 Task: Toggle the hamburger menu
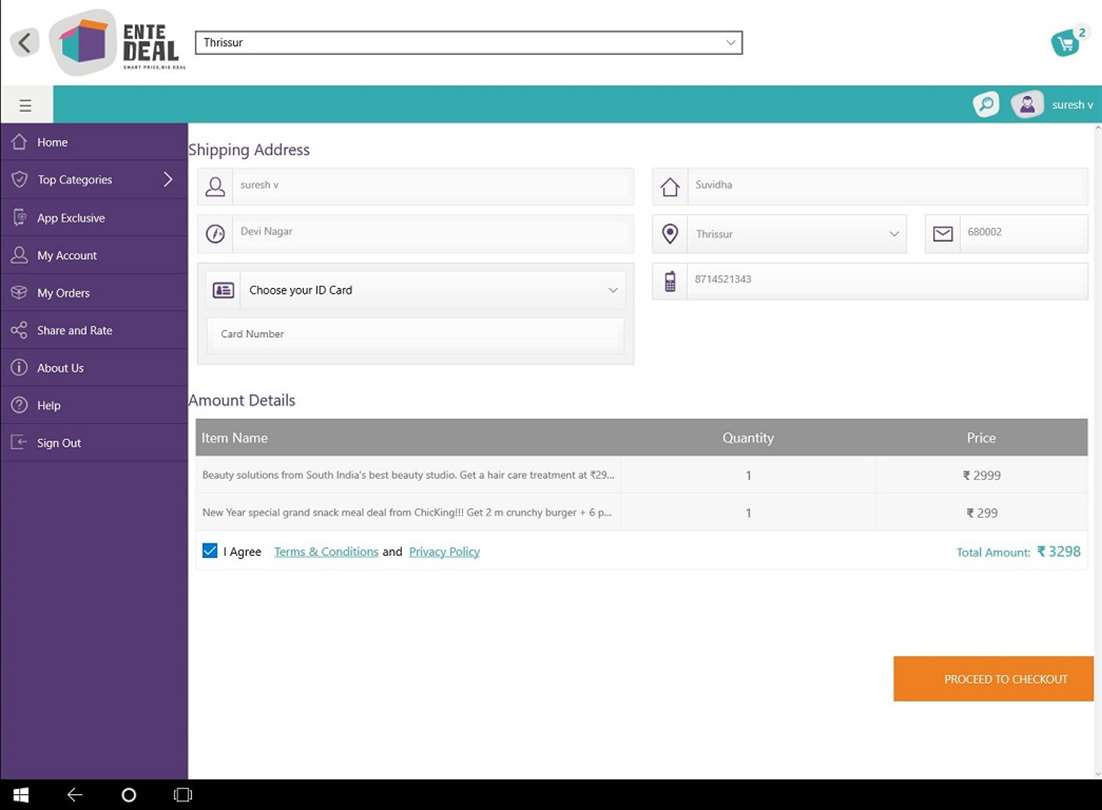[25, 105]
